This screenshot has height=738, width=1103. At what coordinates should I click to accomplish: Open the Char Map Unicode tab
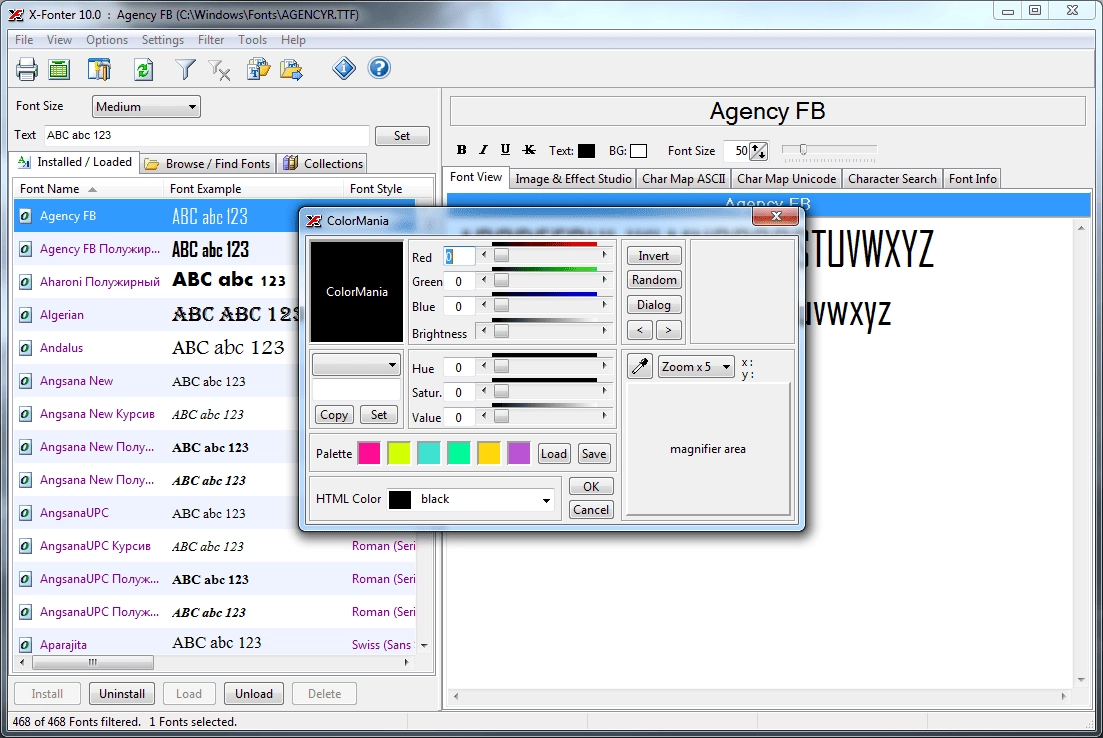point(786,179)
